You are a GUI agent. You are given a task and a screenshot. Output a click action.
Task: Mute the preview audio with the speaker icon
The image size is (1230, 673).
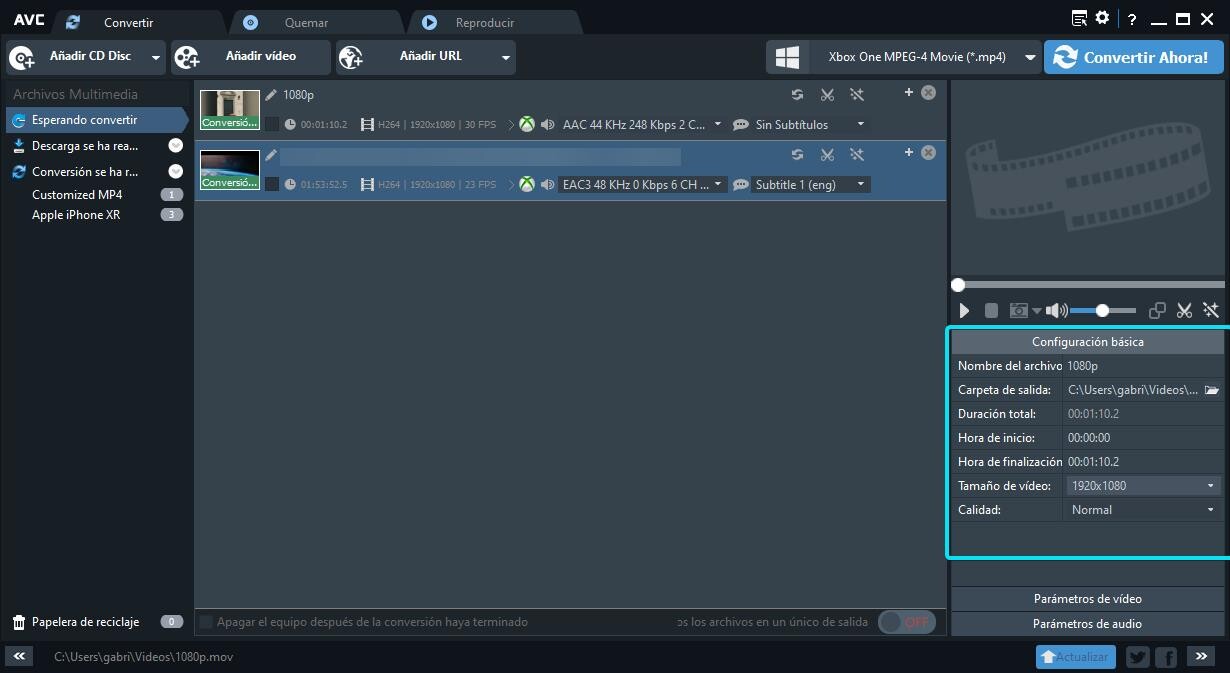(x=1056, y=310)
